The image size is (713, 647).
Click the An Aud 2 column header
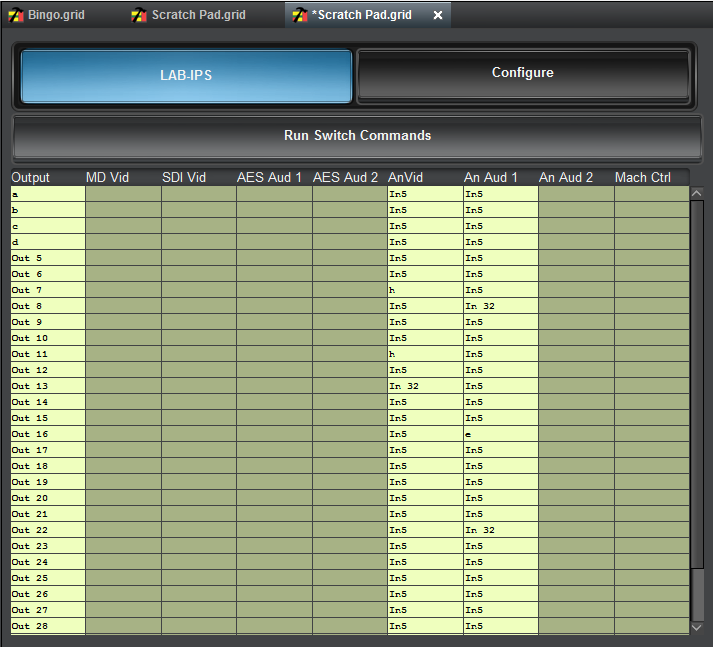pos(576,177)
